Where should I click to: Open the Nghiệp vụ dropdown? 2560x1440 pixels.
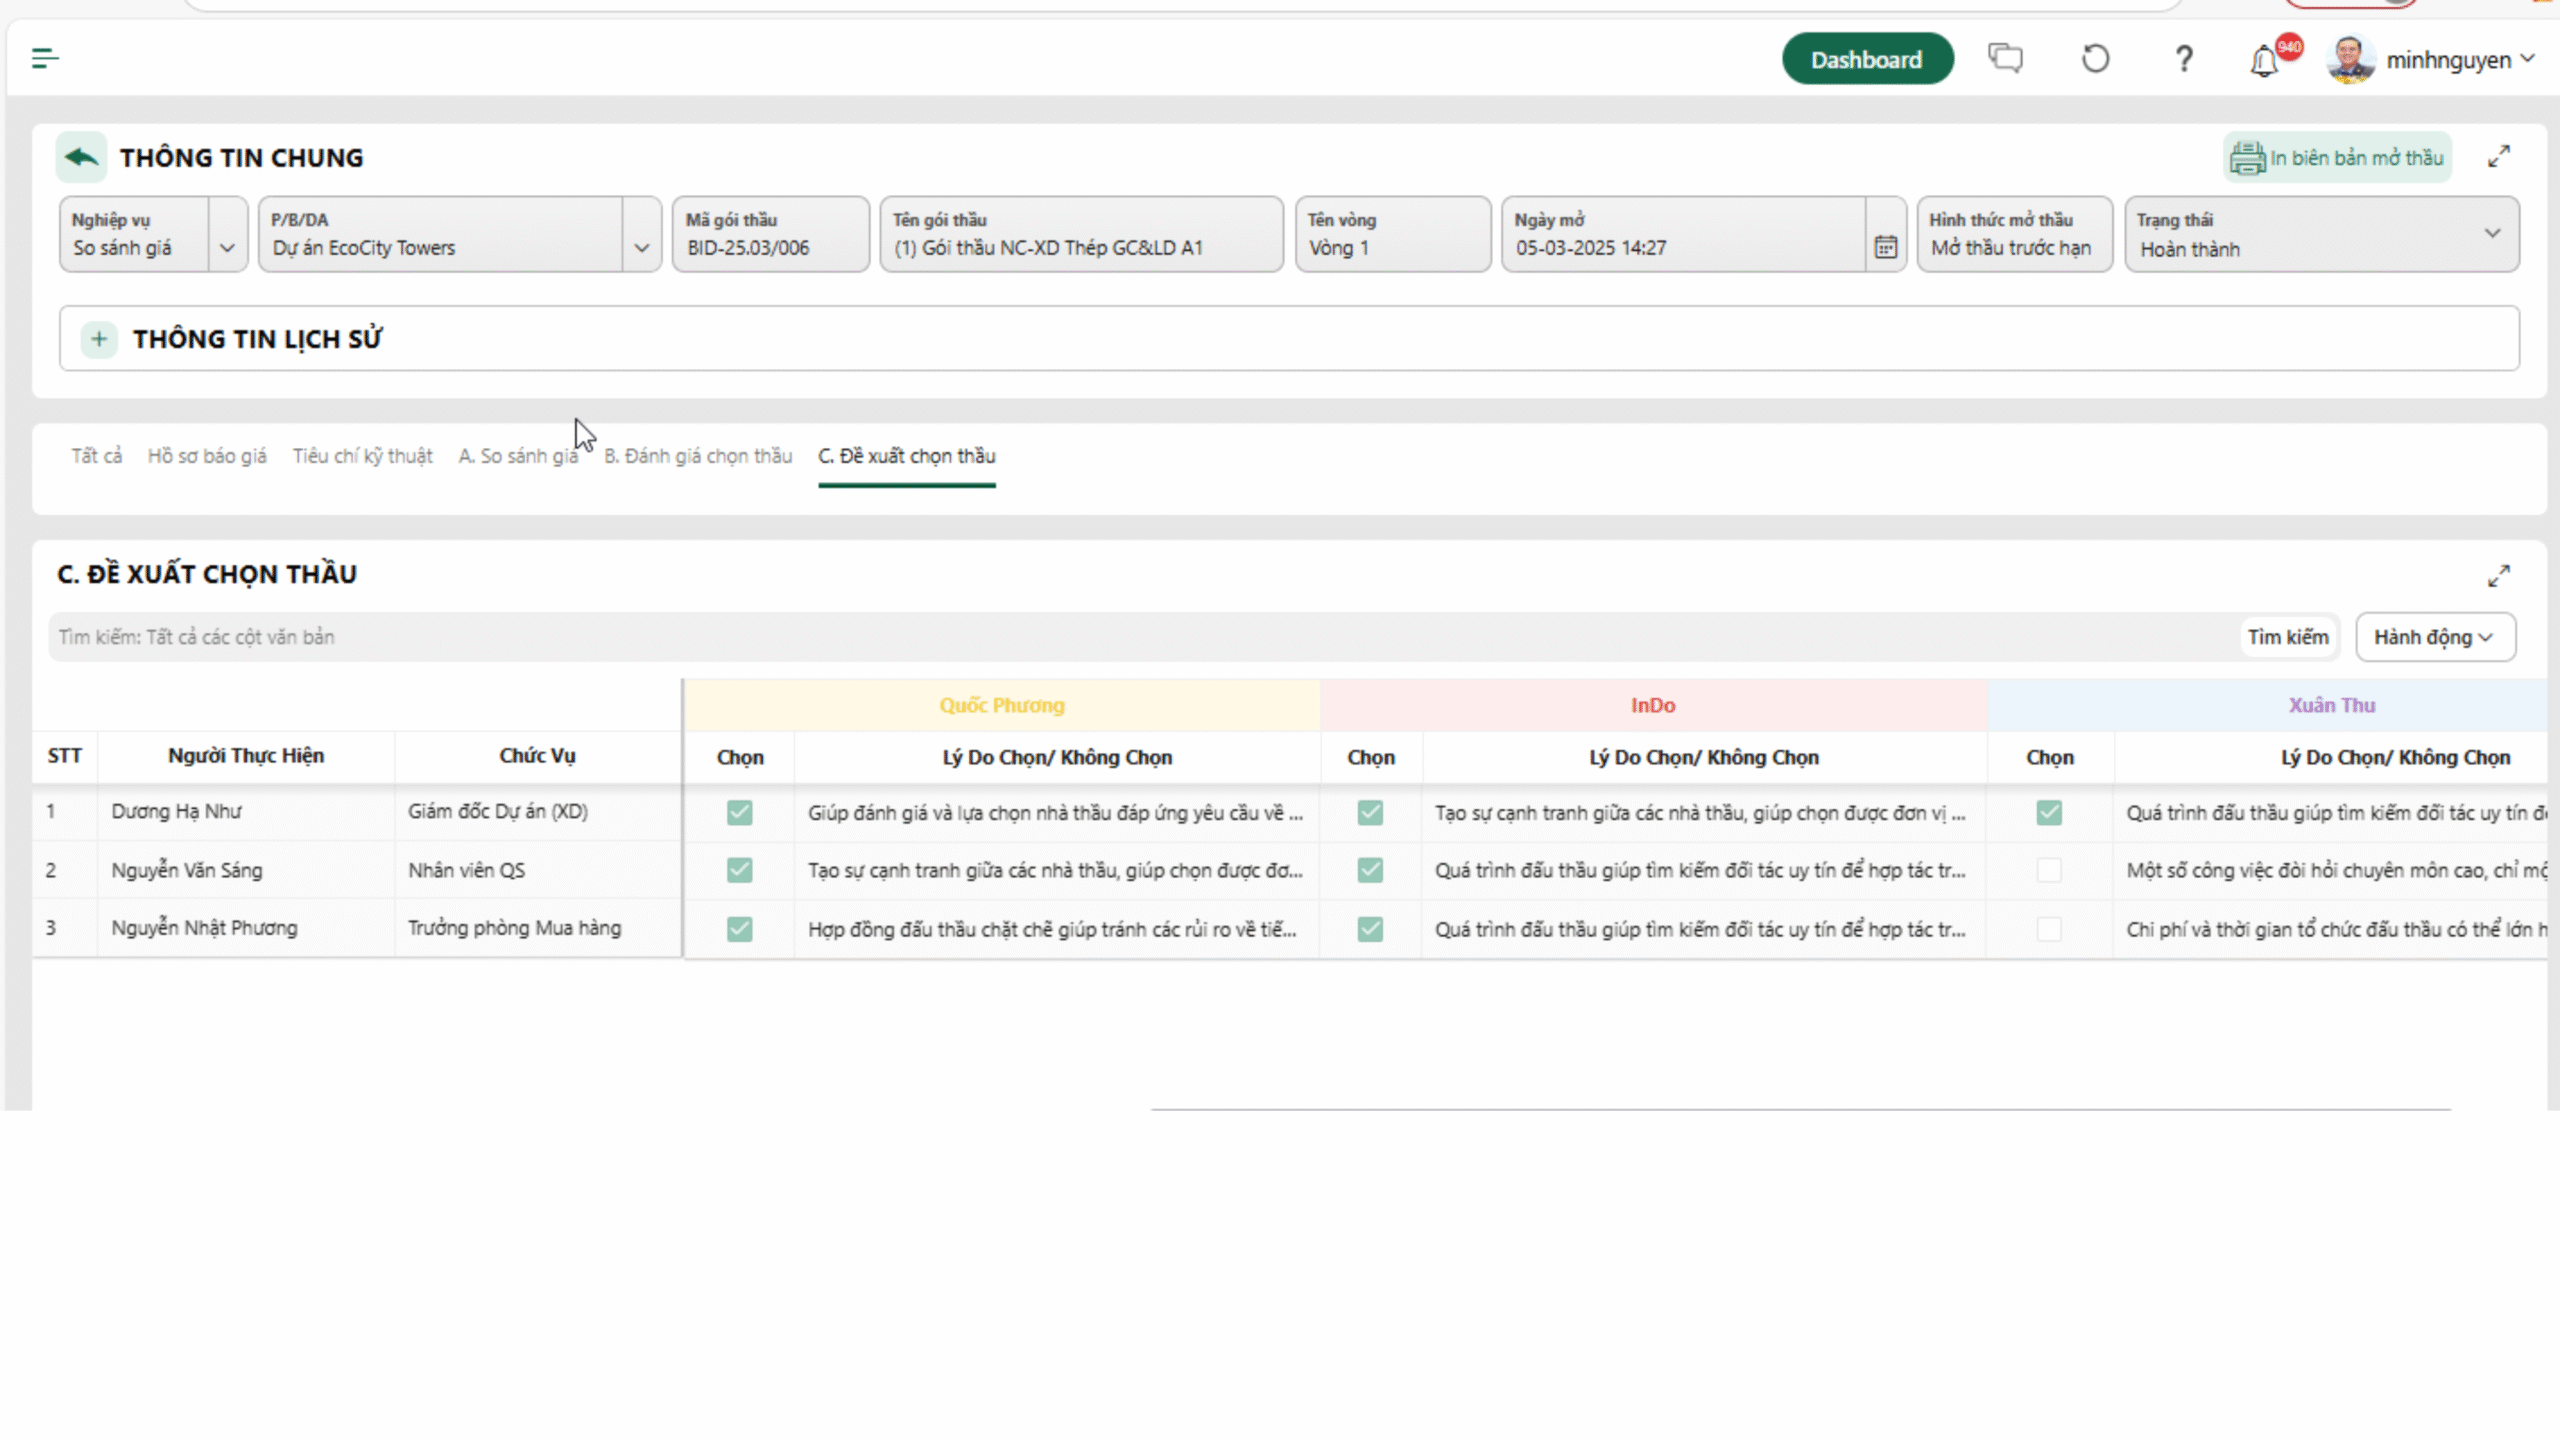tap(227, 247)
